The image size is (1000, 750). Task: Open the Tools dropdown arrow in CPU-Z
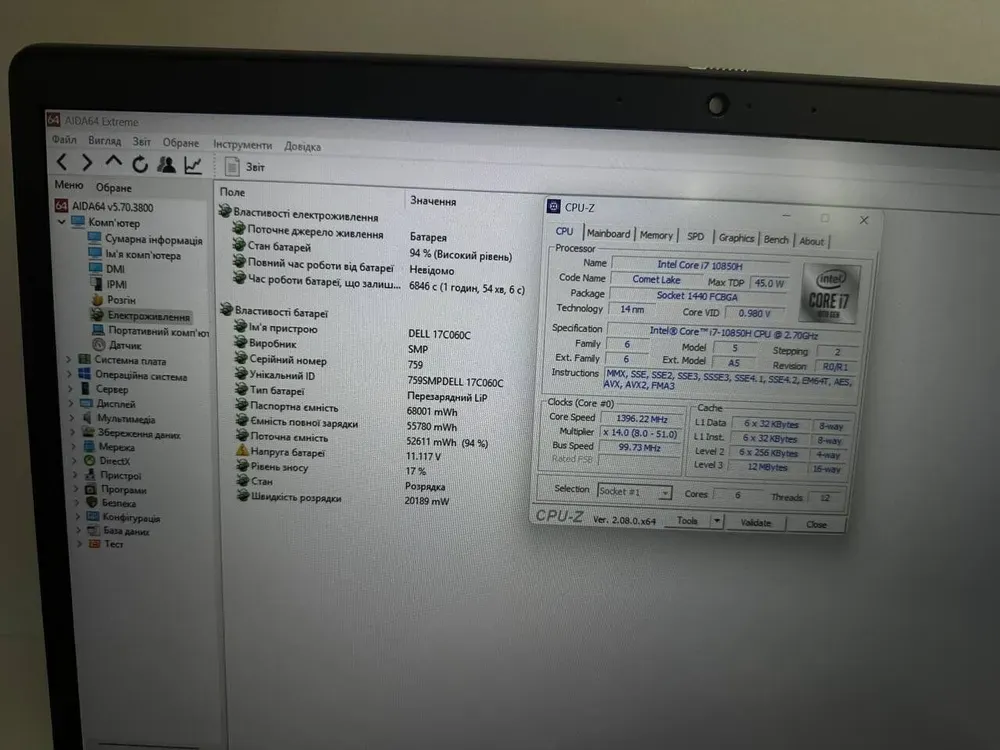[716, 521]
